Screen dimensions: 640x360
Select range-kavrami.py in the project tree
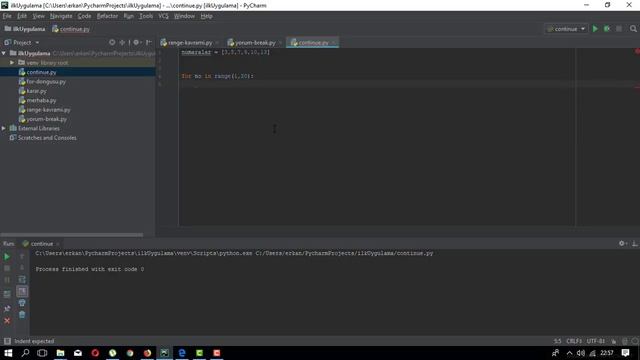48,110
